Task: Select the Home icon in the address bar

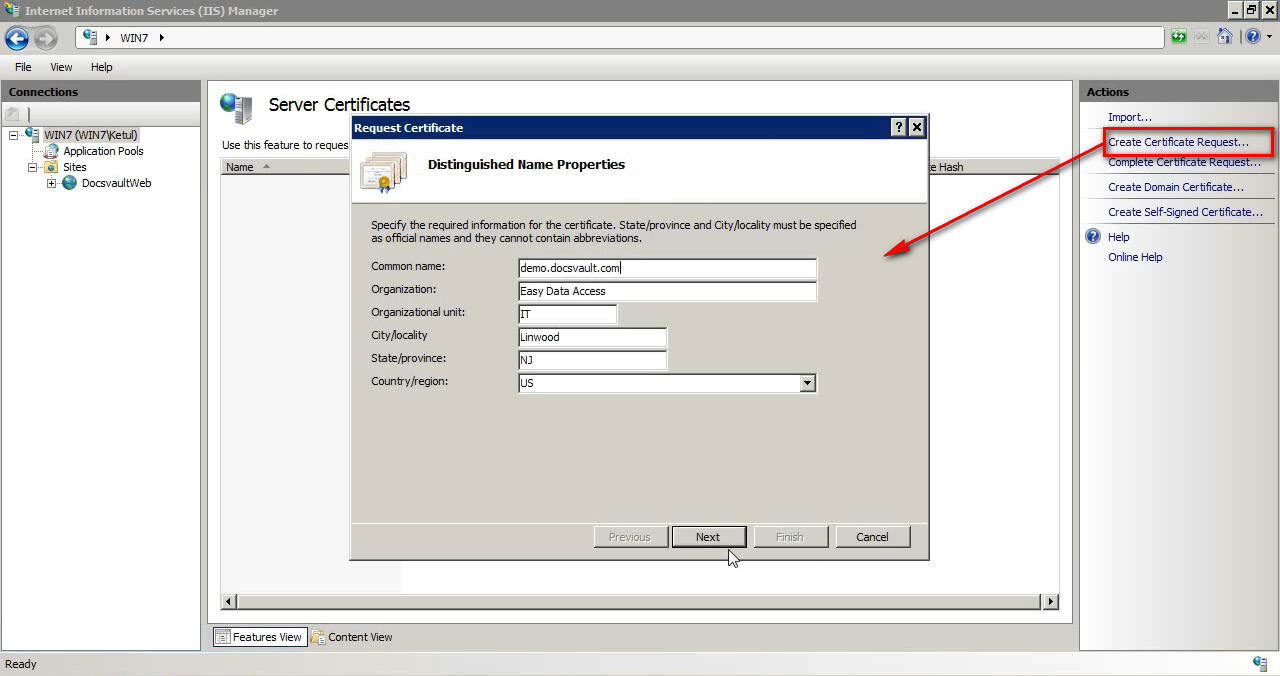Action: click(1225, 36)
